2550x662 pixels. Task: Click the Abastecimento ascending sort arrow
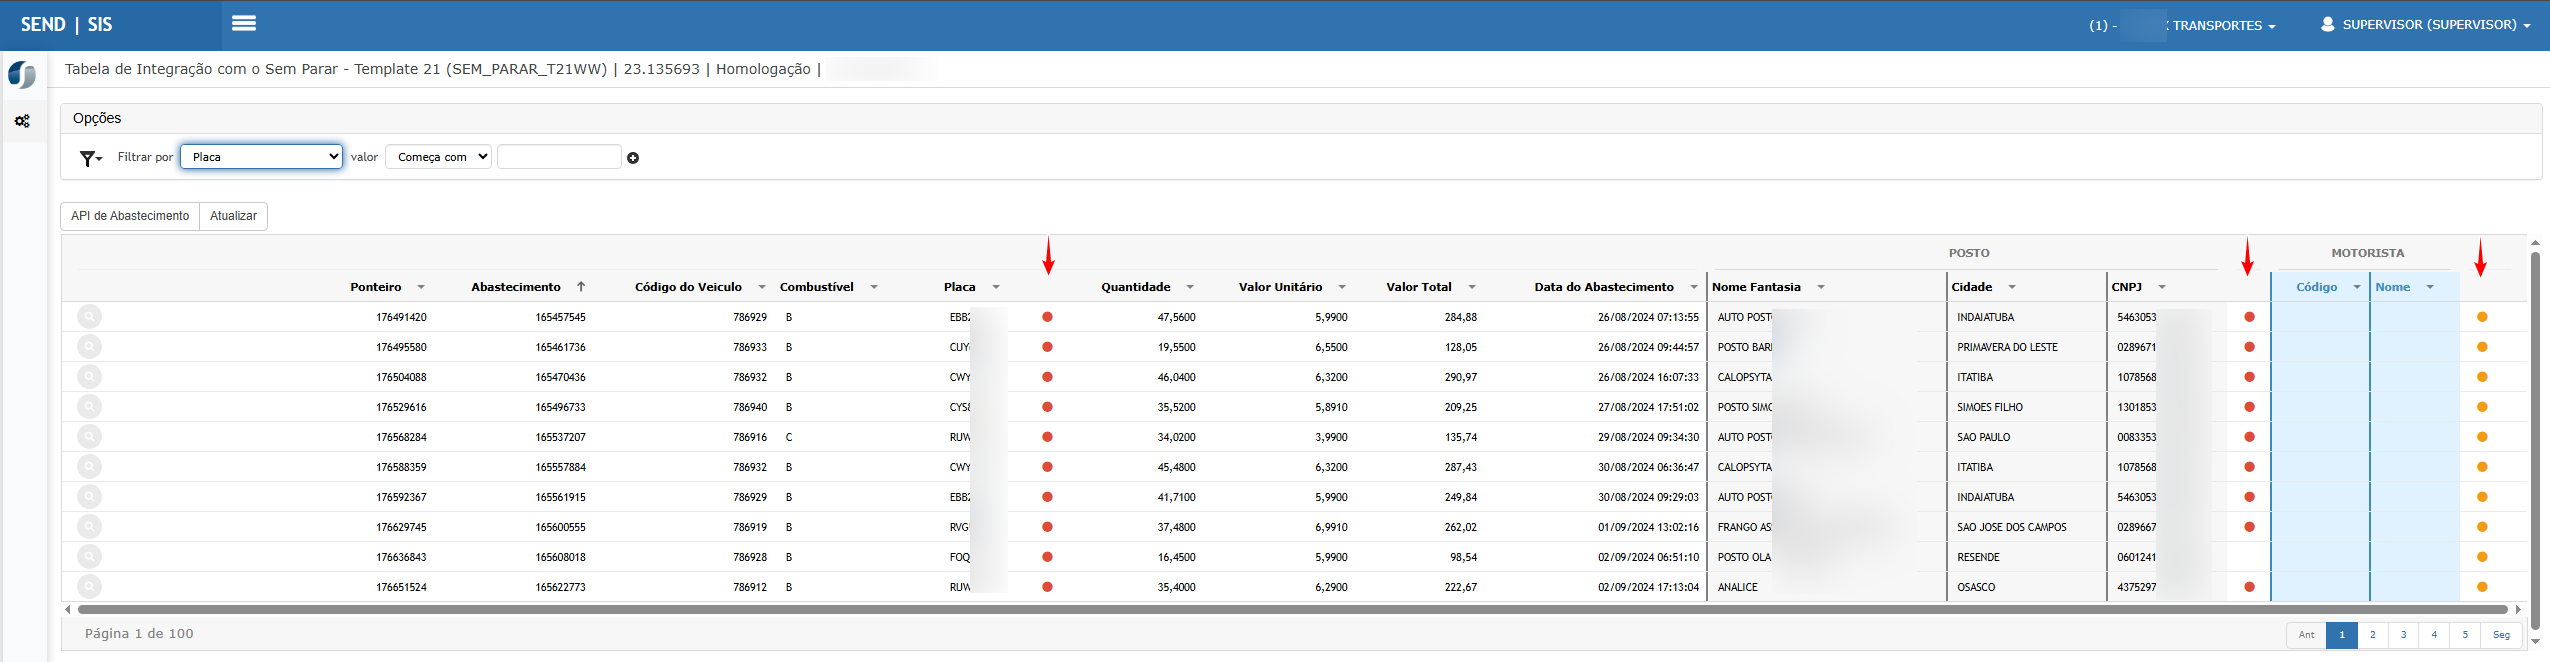click(x=581, y=287)
